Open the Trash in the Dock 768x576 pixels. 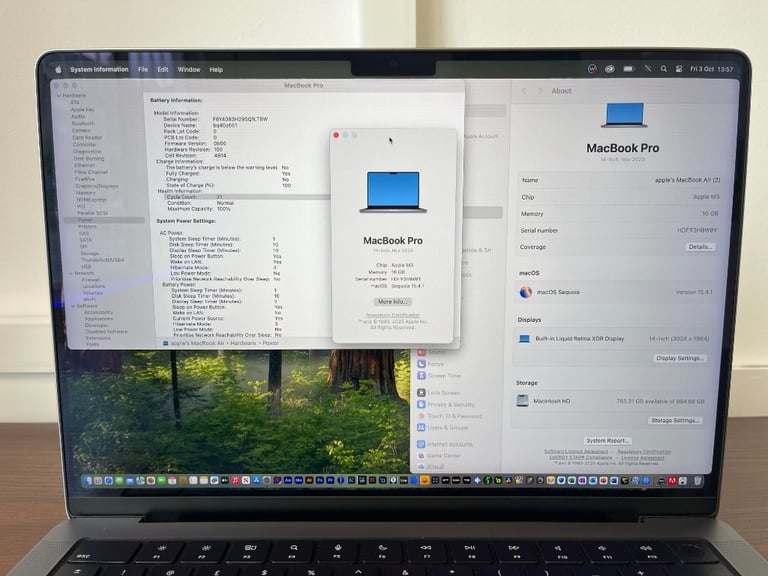click(x=697, y=481)
